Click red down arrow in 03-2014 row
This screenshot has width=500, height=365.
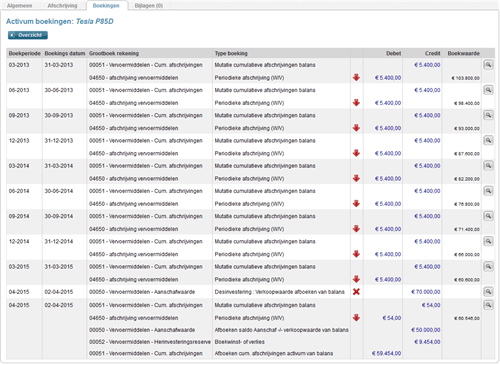pos(356,178)
